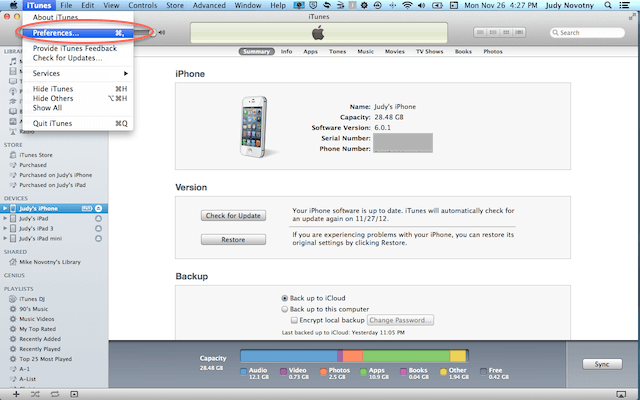The image size is (640, 400).
Task: Open the Notification Center icon
Action: [x=624, y=5]
